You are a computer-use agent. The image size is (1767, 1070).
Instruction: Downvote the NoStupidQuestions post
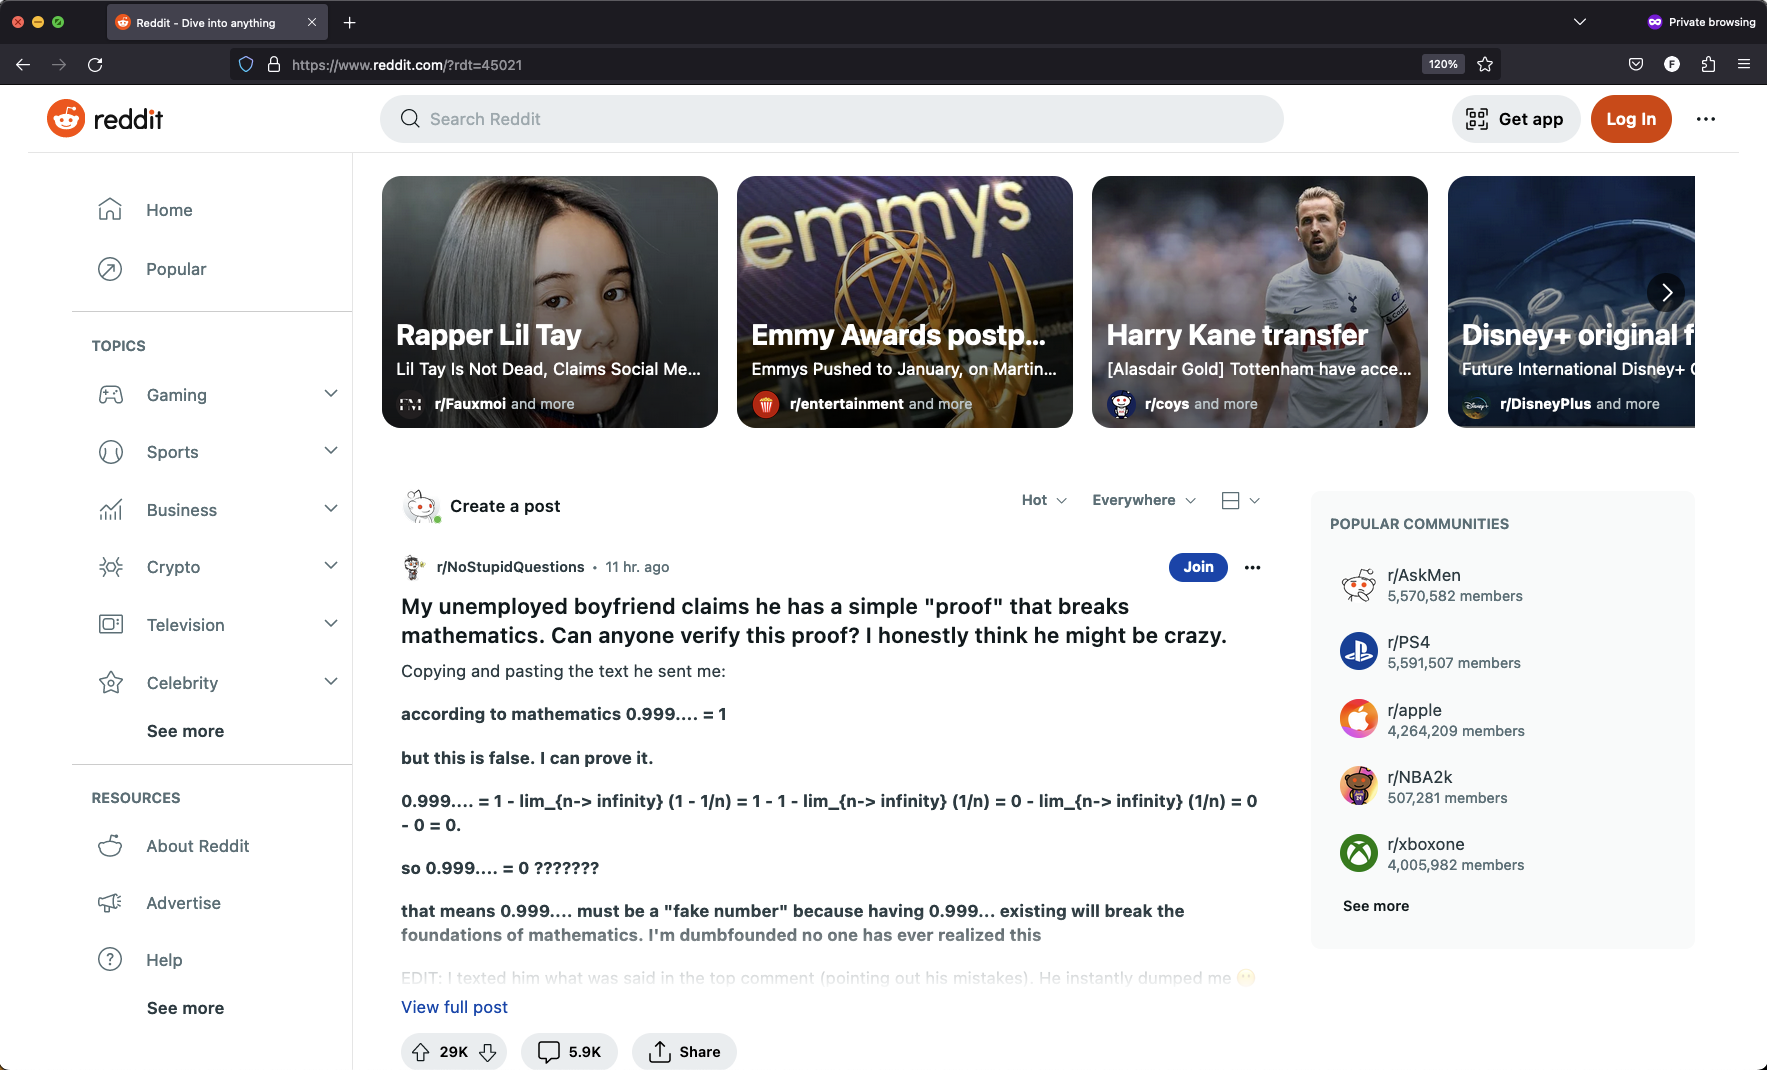[488, 1052]
